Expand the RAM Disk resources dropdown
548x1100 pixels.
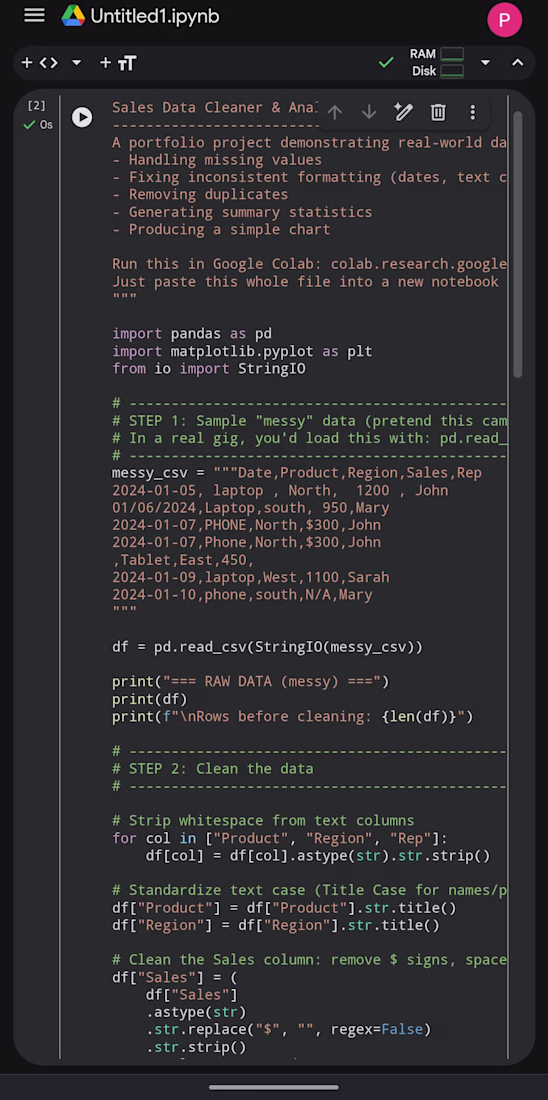485,63
